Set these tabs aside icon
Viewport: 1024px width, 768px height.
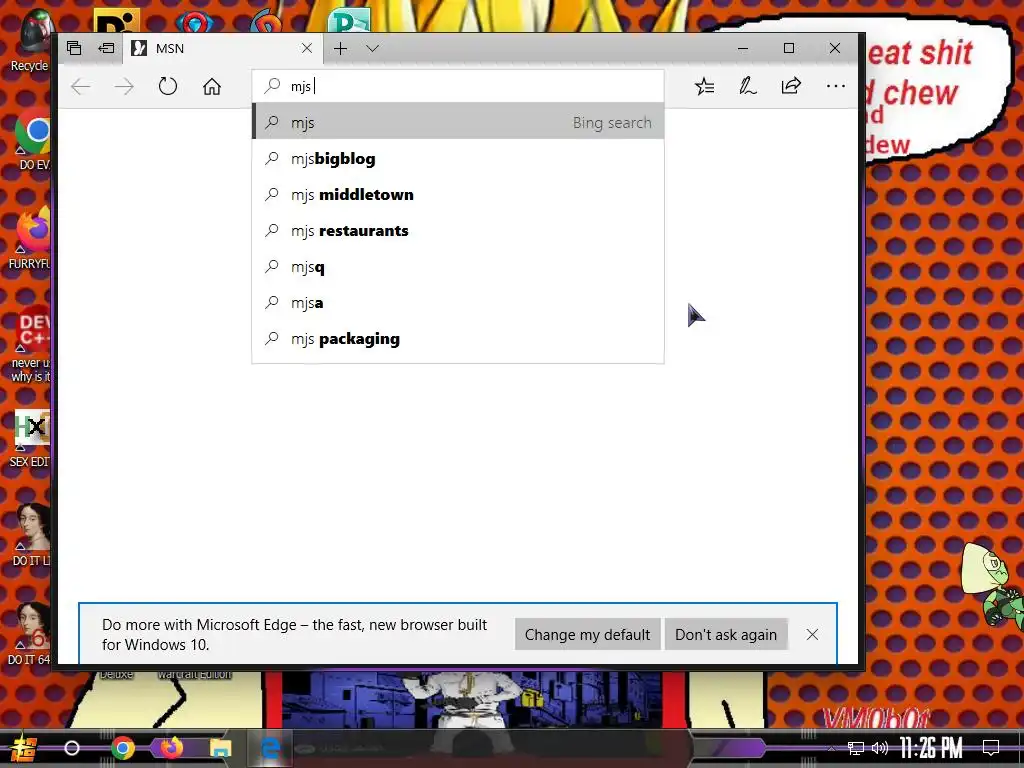click(106, 48)
